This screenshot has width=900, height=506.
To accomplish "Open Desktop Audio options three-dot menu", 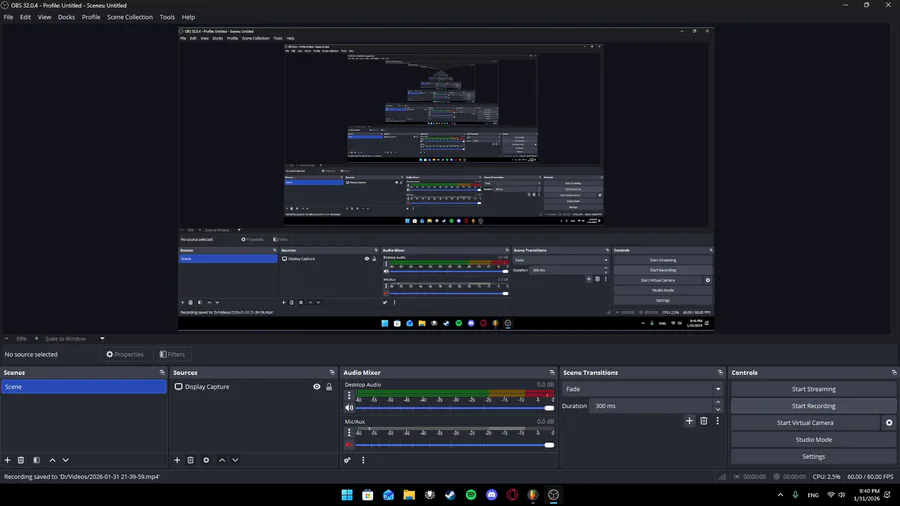I will click(x=349, y=396).
